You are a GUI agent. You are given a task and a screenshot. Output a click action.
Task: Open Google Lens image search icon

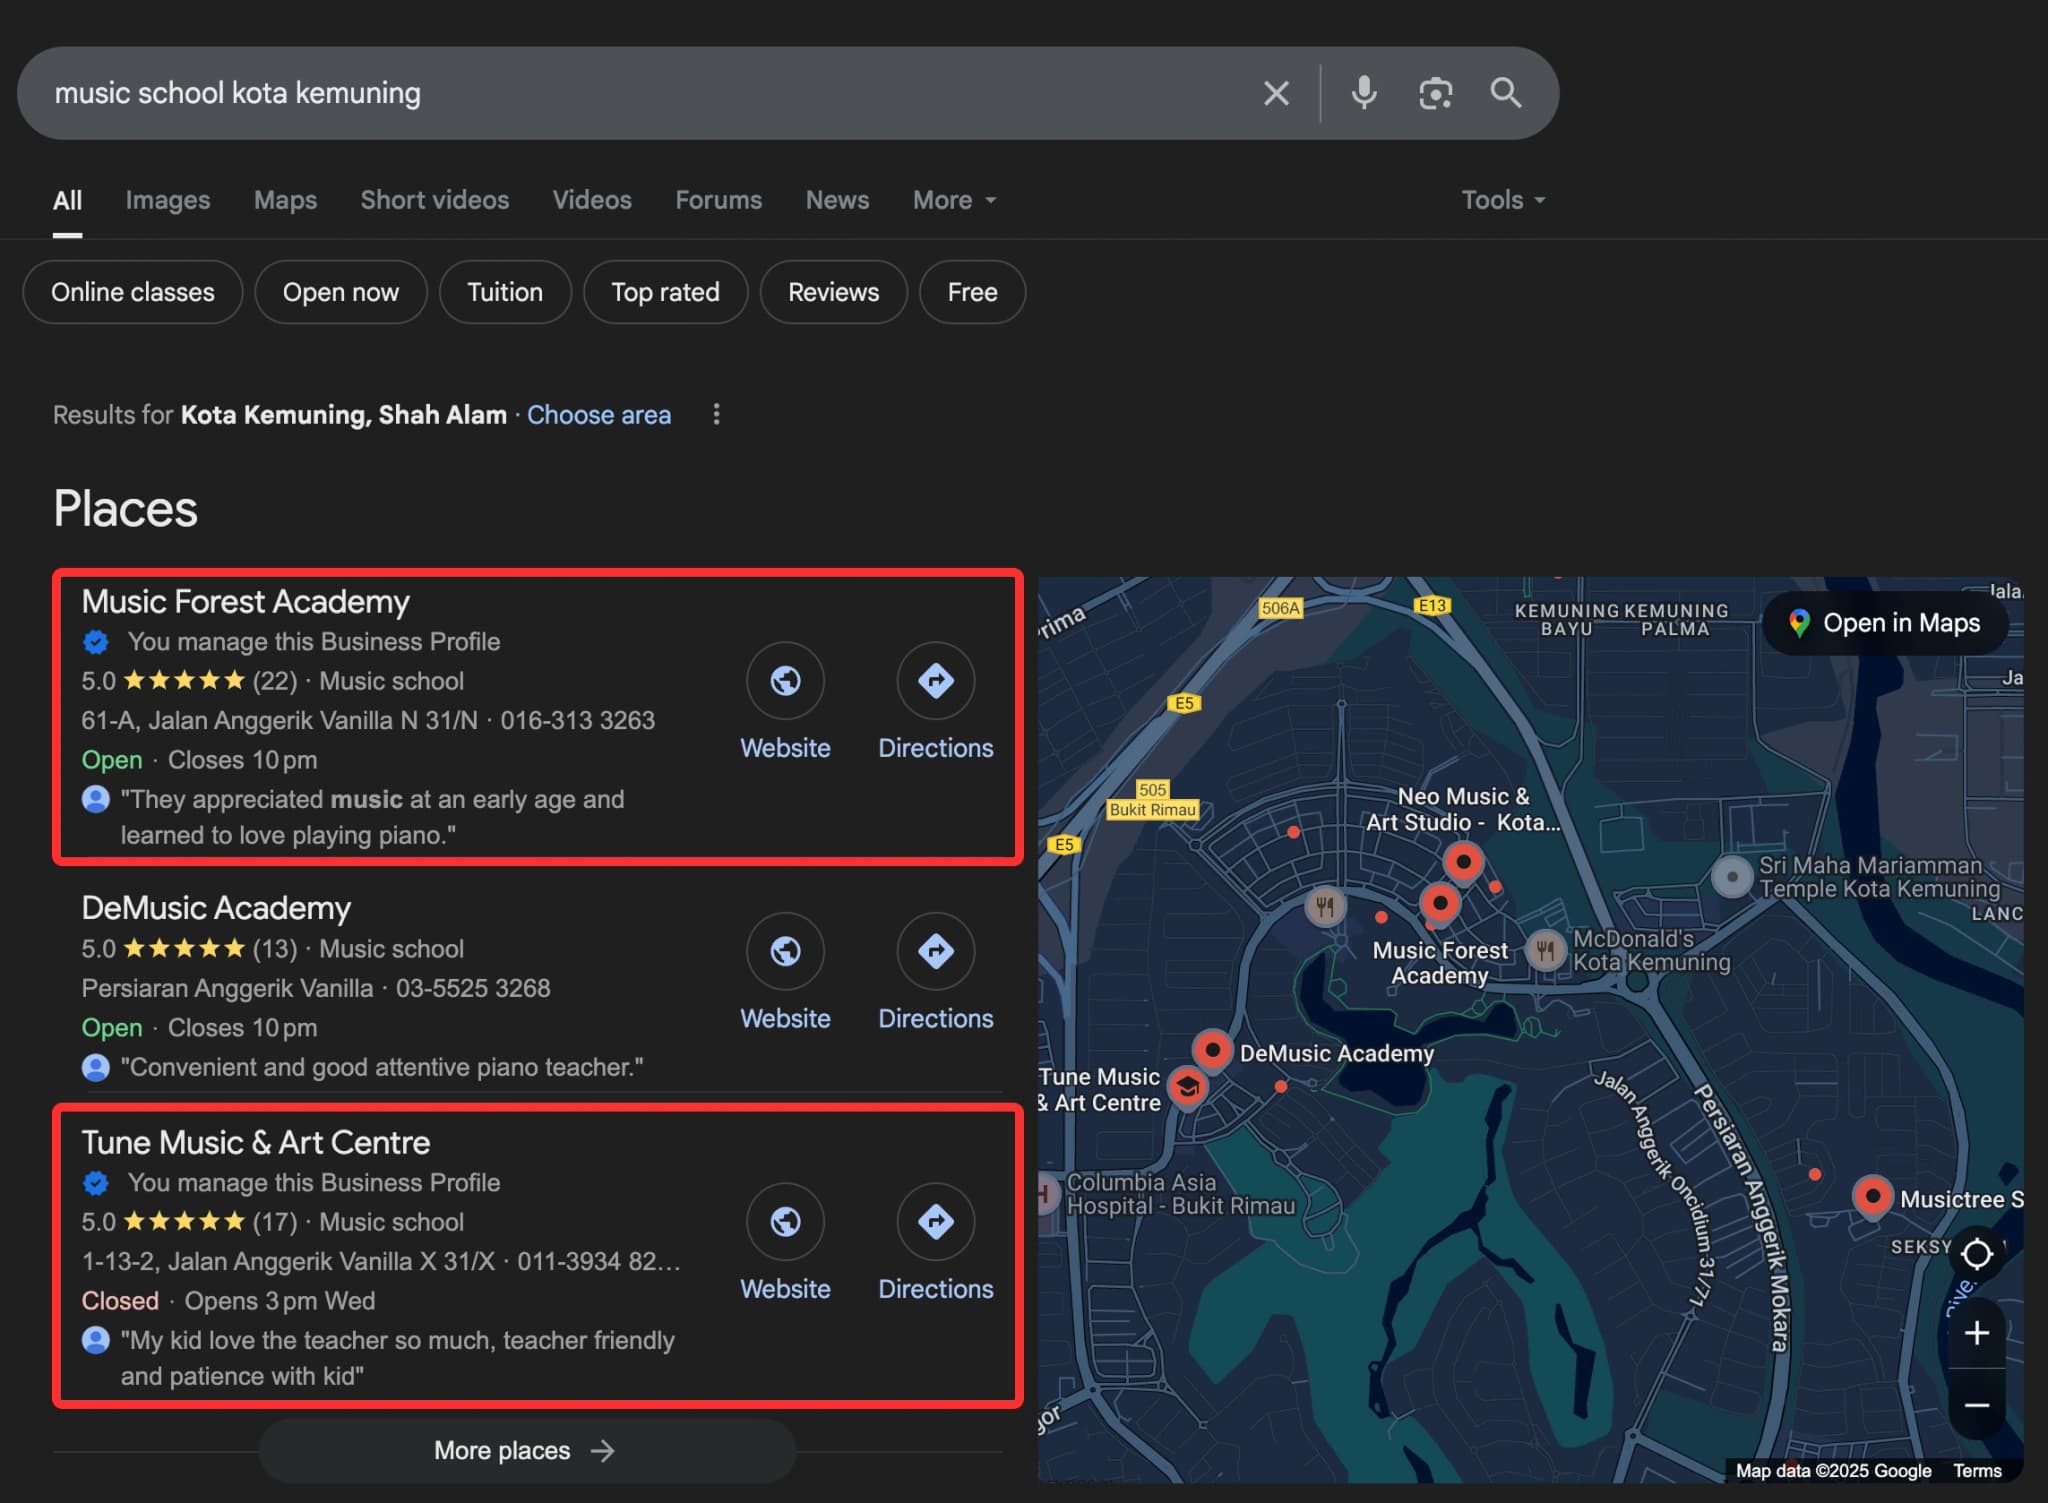click(x=1435, y=93)
